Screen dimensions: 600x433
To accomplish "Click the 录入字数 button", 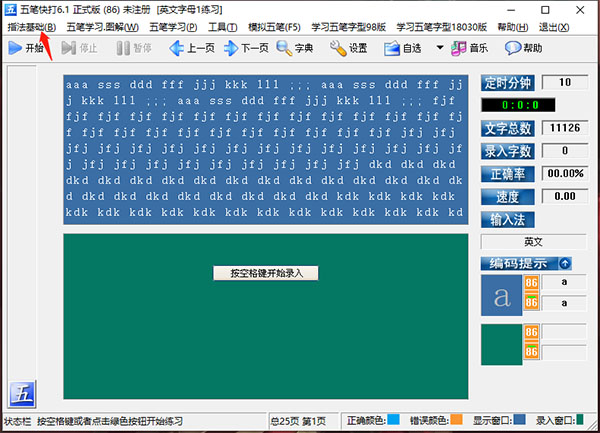I will point(507,151).
